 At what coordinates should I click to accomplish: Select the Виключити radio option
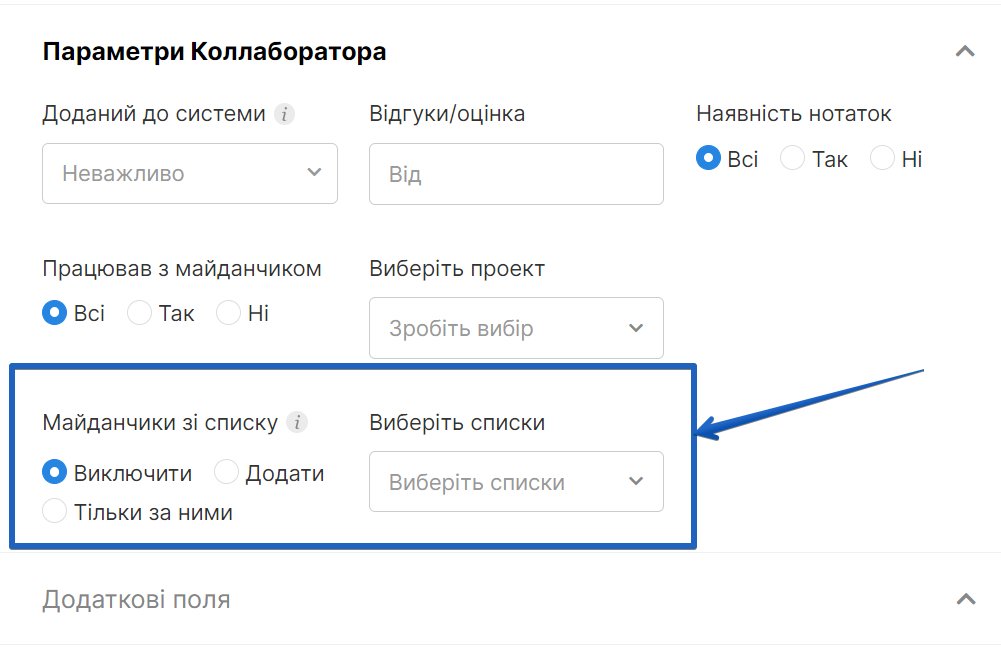click(55, 473)
